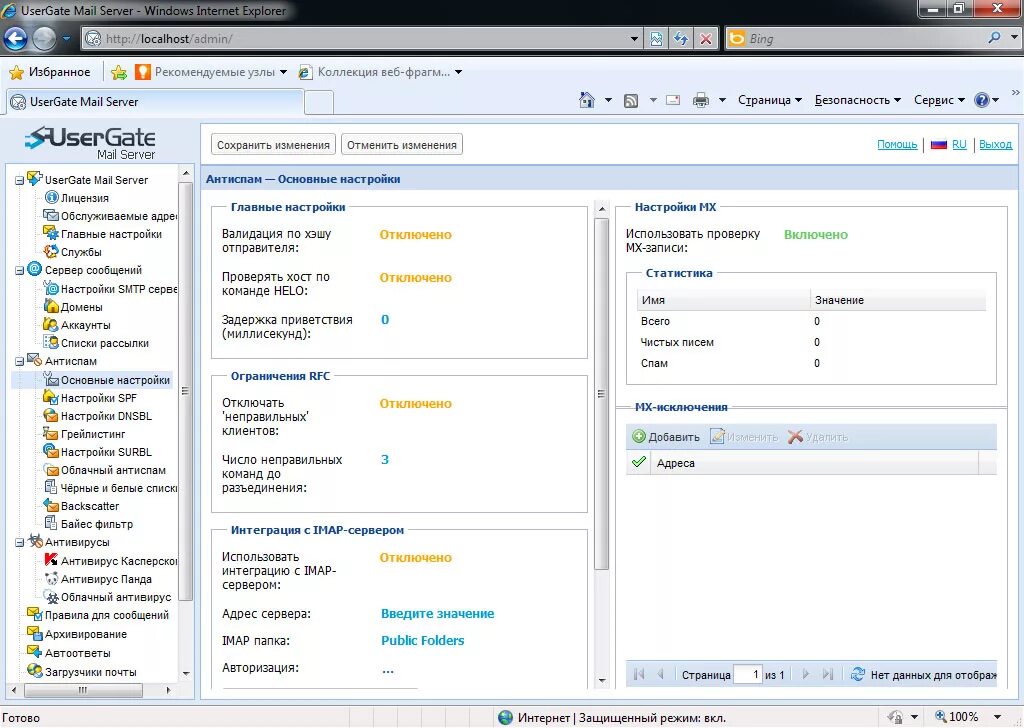The image size is (1024, 728).
Task: Click the sidebar horizontal scrollbar thumb
Action: 83,689
